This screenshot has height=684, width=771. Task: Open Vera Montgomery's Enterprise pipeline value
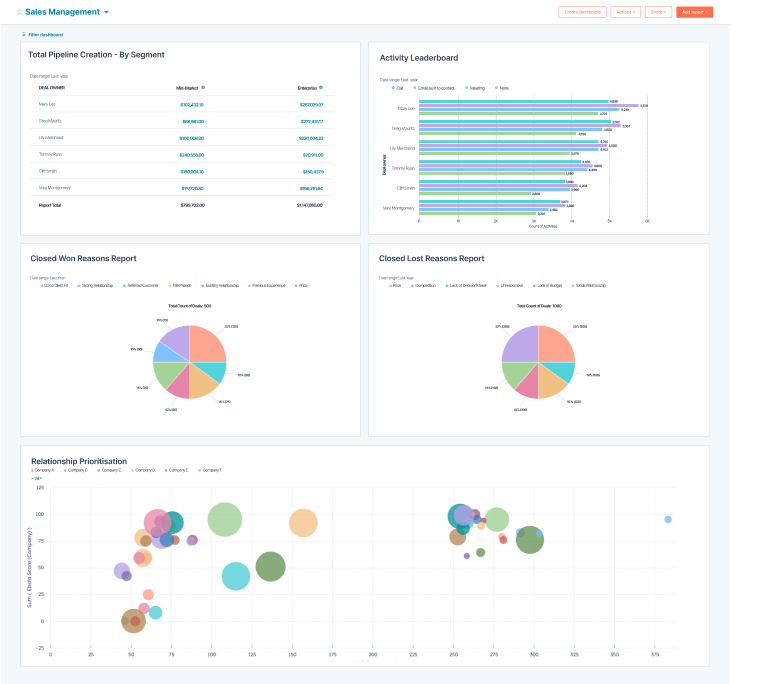pos(311,188)
